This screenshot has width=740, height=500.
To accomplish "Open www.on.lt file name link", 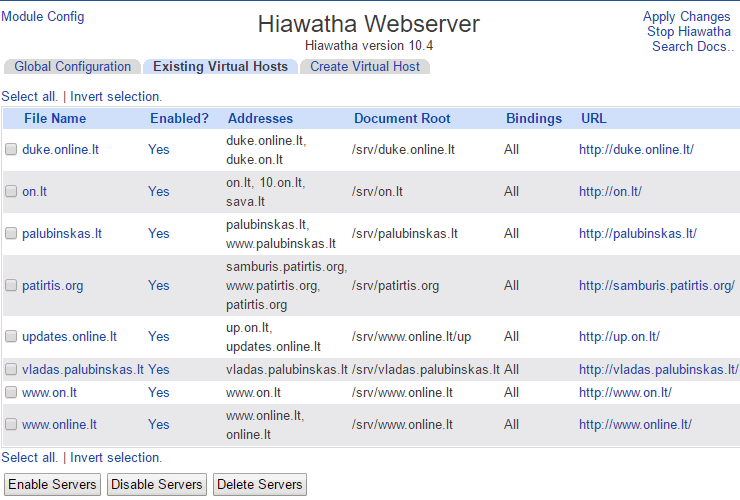I will (x=50, y=392).
